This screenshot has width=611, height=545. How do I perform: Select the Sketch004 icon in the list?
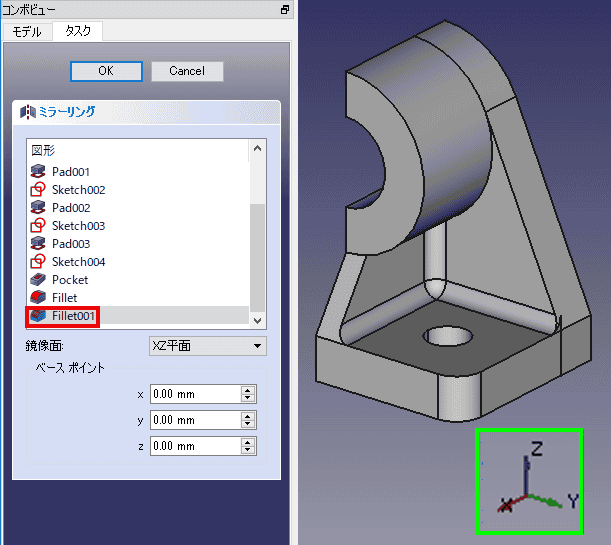pos(38,261)
